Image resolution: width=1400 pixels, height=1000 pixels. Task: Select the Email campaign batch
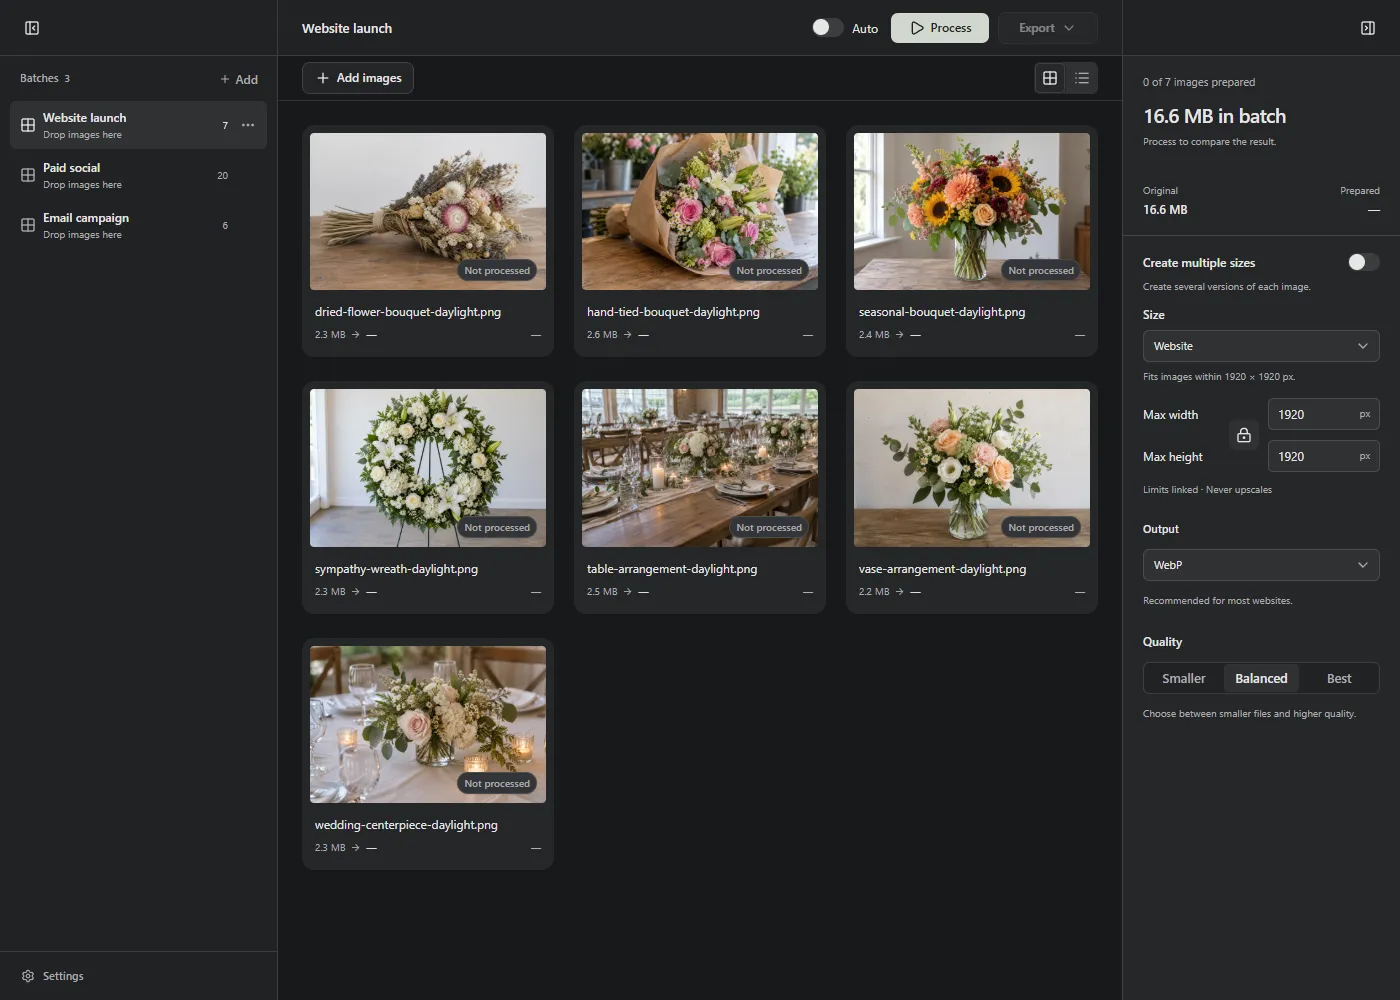pyautogui.click(x=138, y=225)
